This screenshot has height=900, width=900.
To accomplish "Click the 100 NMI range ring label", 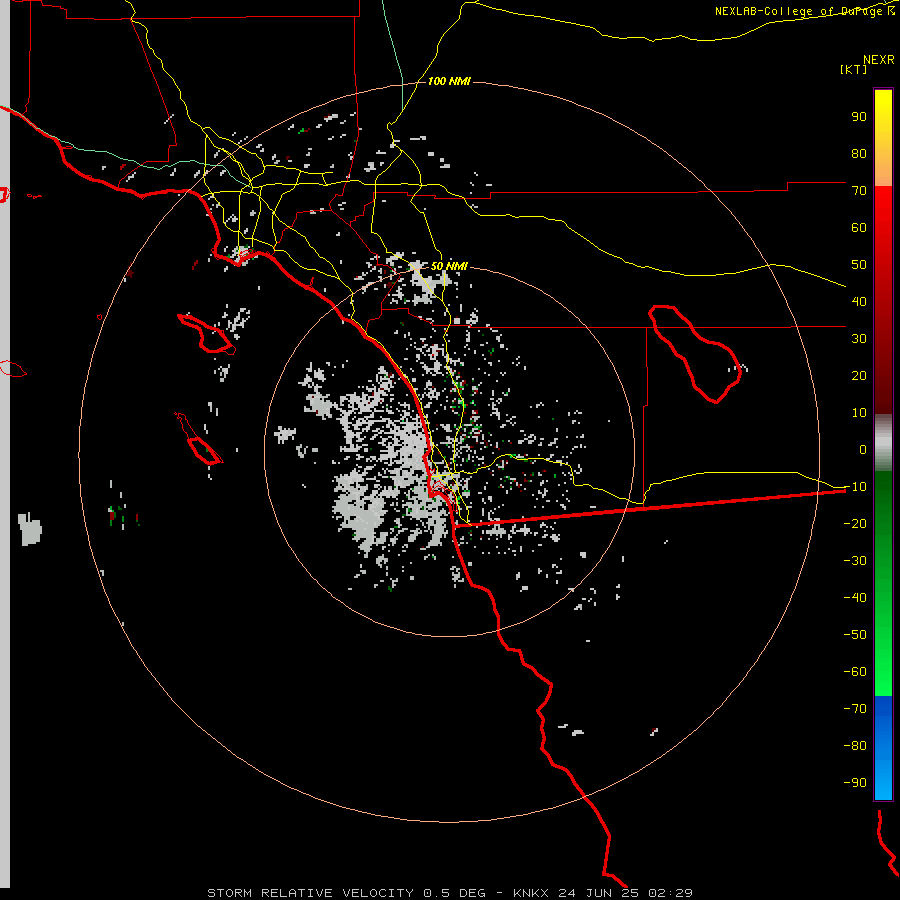I will point(449,82).
